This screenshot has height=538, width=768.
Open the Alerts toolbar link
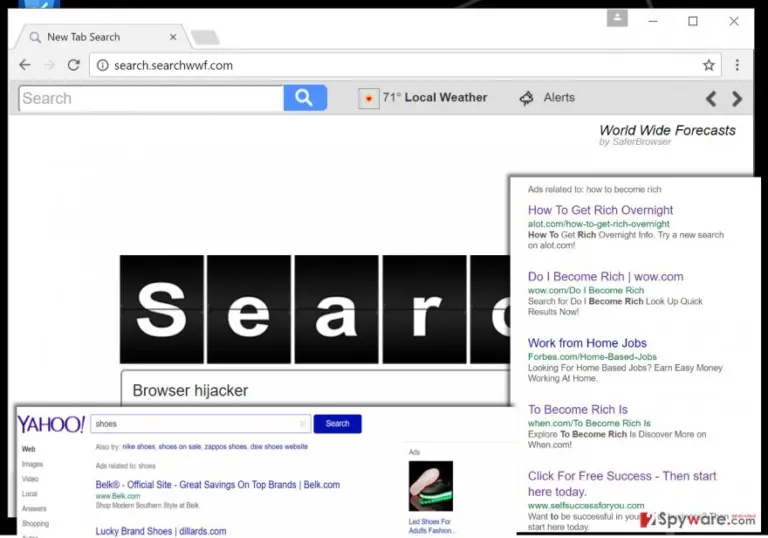click(559, 98)
